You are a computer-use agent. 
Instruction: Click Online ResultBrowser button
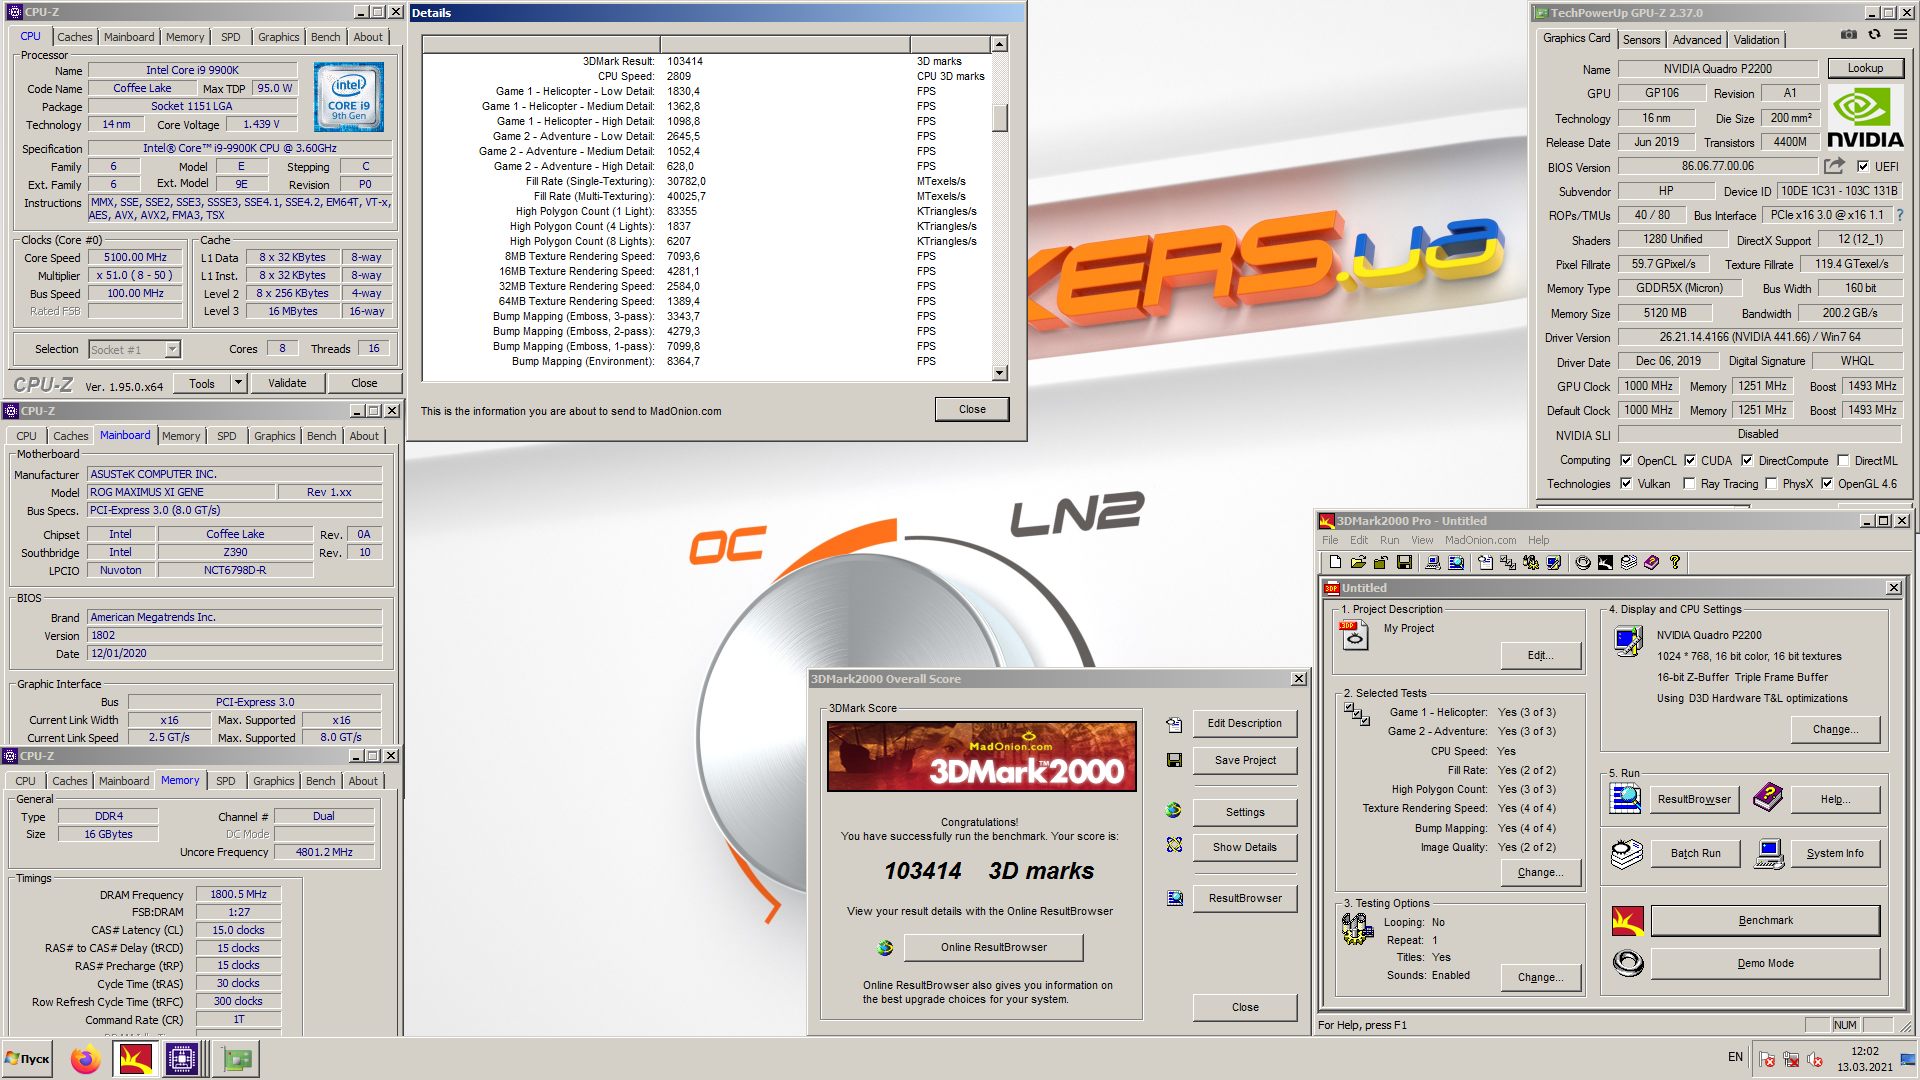993,948
